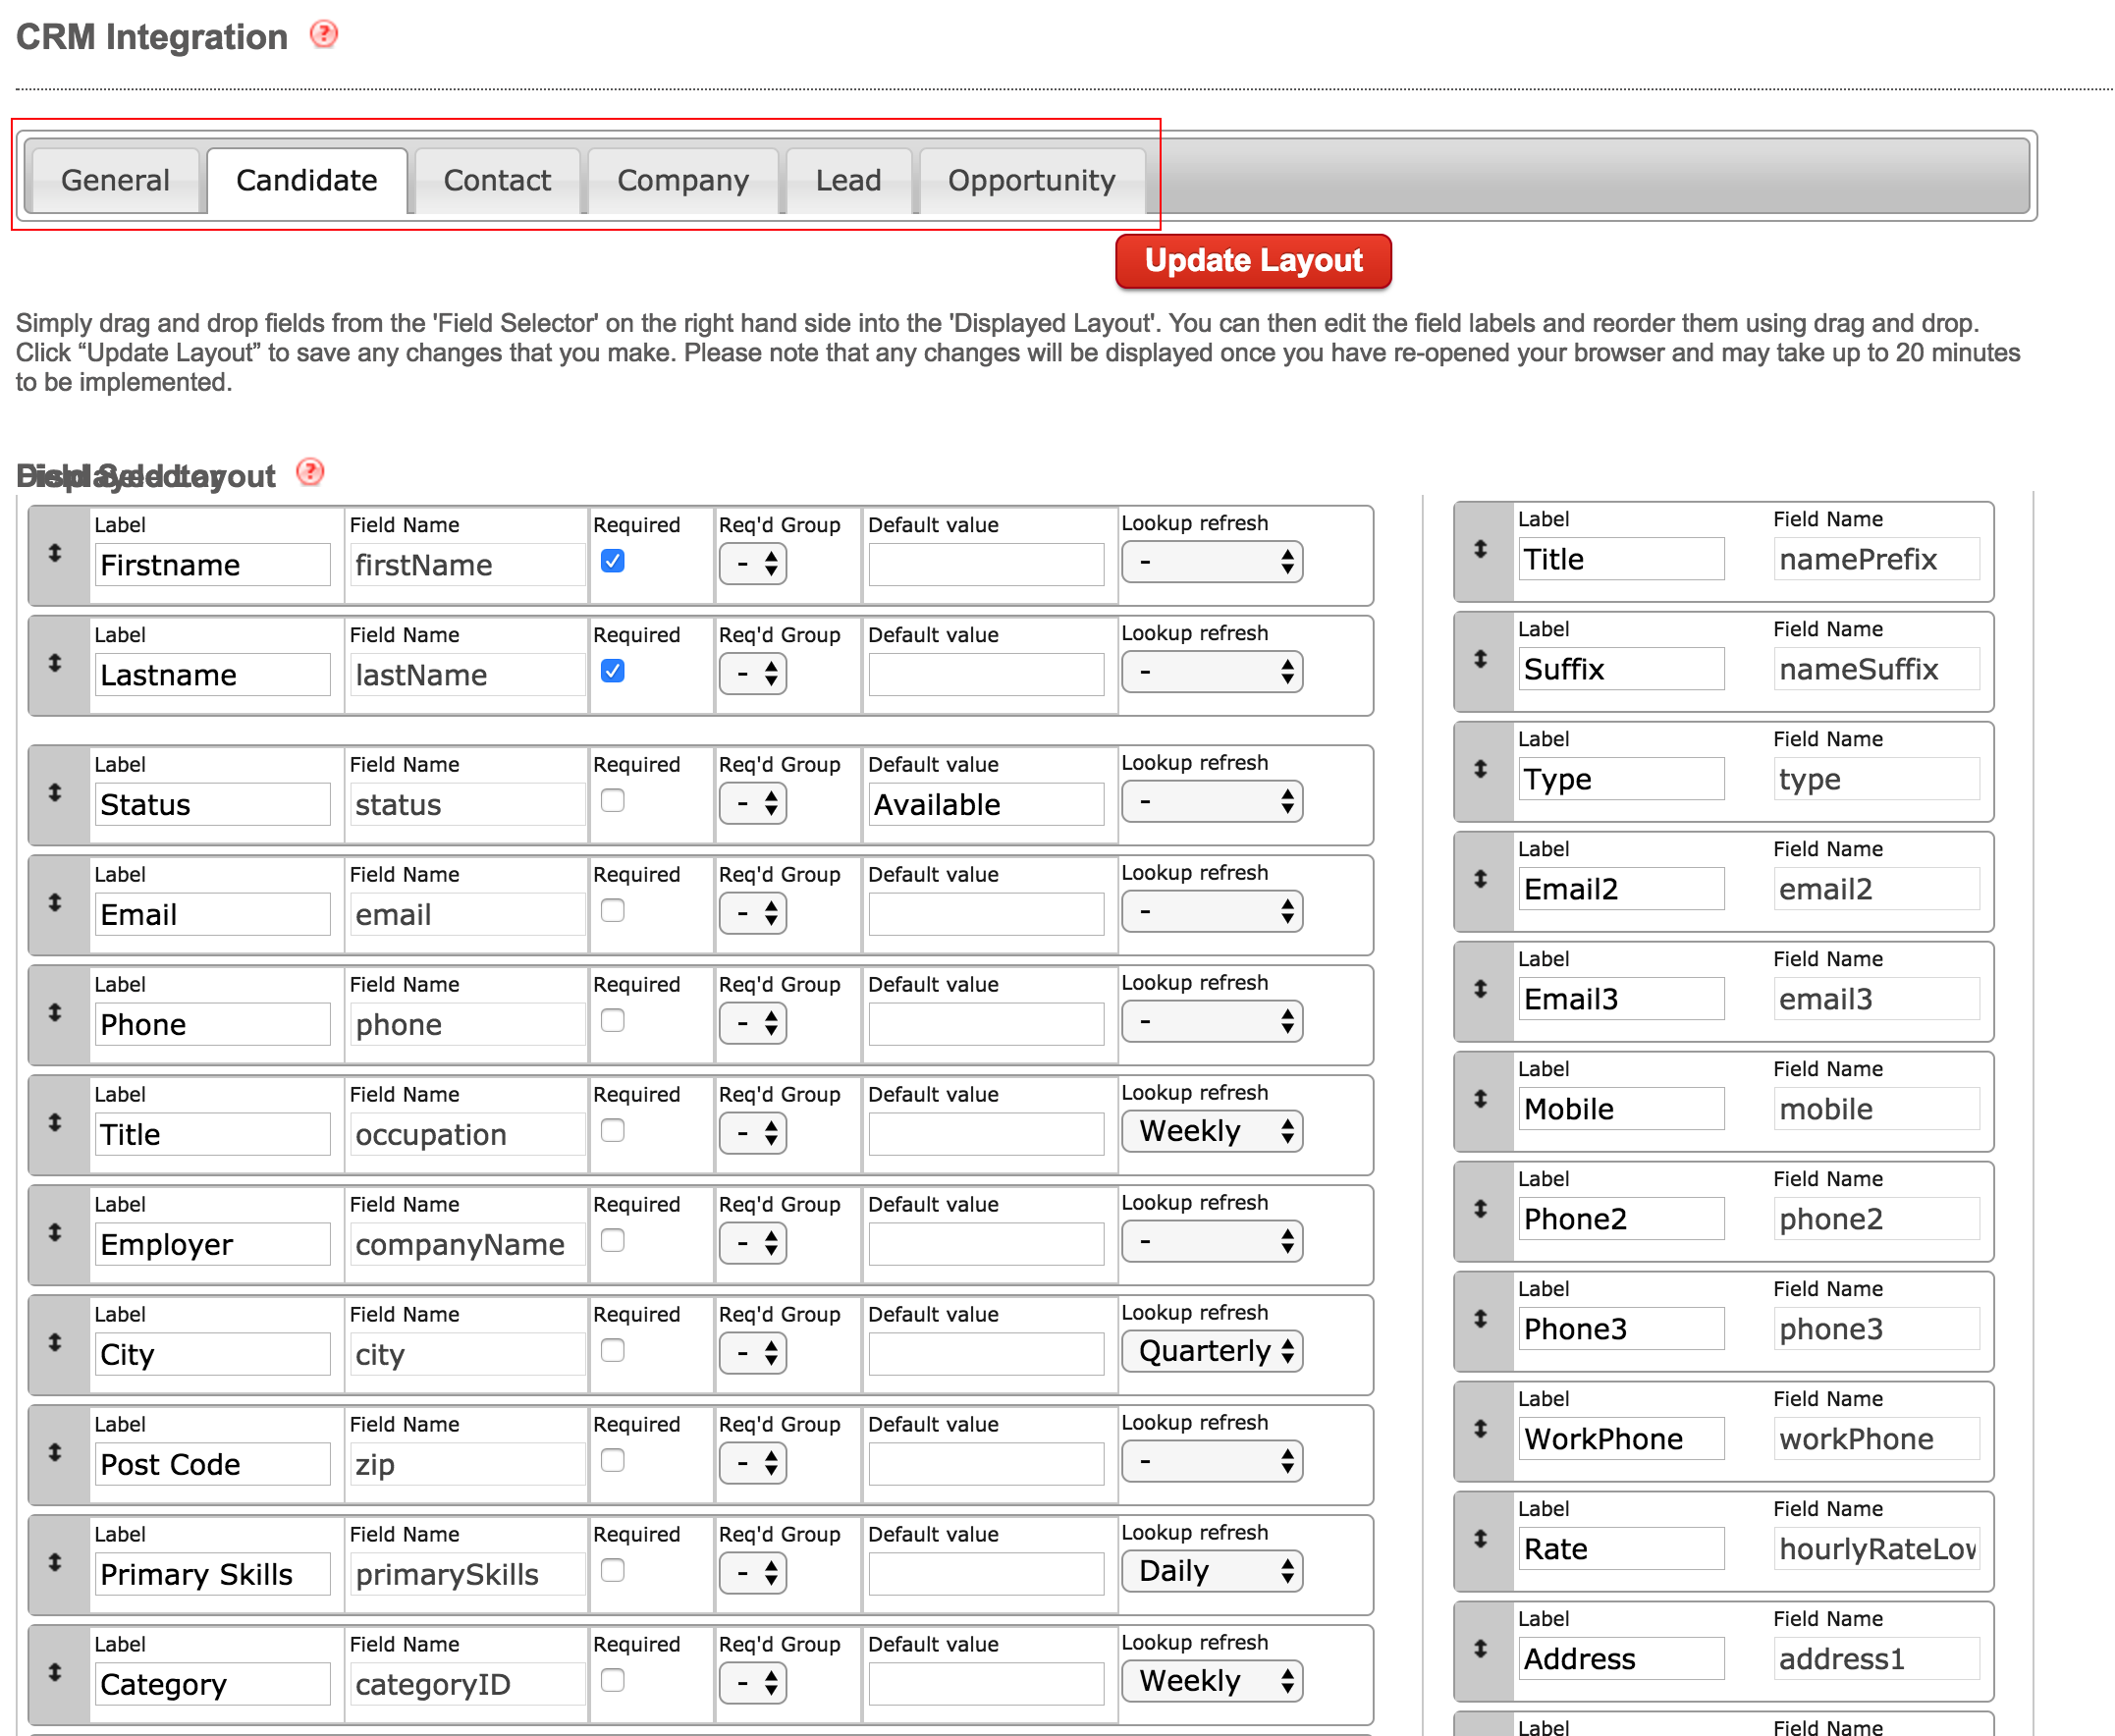Screen dimensions: 2115x1736
Task: Click help icon beside CRM Integration heading
Action: click(x=323, y=35)
